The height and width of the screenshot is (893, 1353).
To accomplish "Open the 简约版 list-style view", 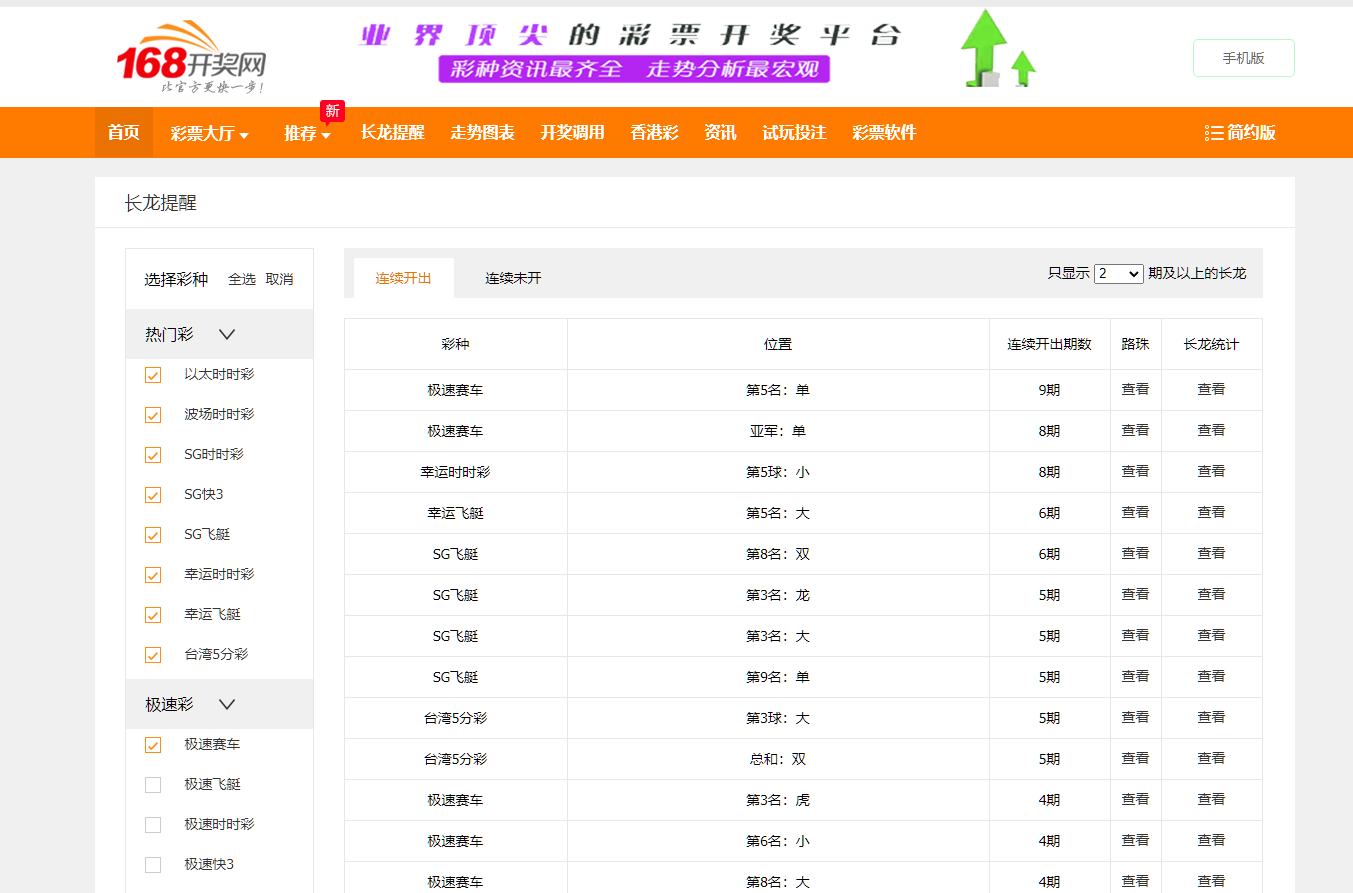I will pos(1240,131).
